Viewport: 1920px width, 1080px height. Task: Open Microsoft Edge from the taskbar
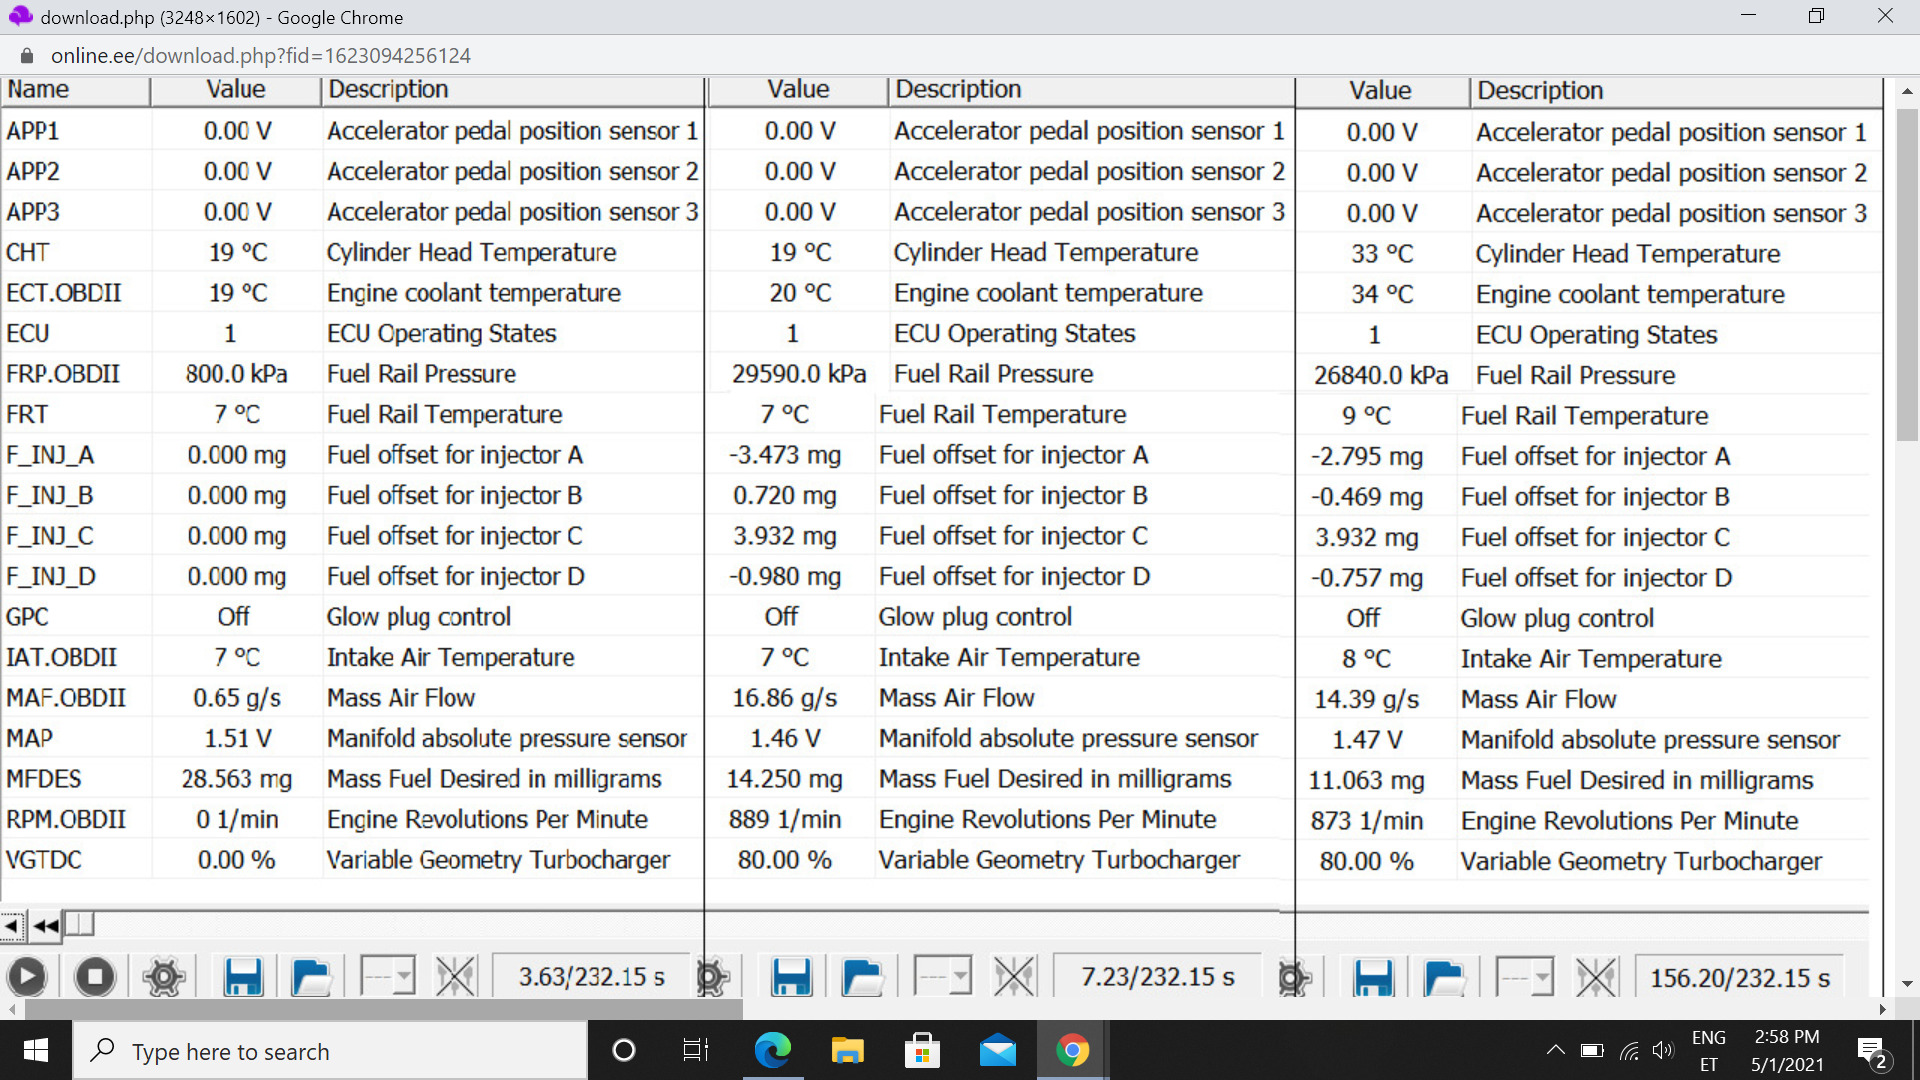coord(772,1051)
